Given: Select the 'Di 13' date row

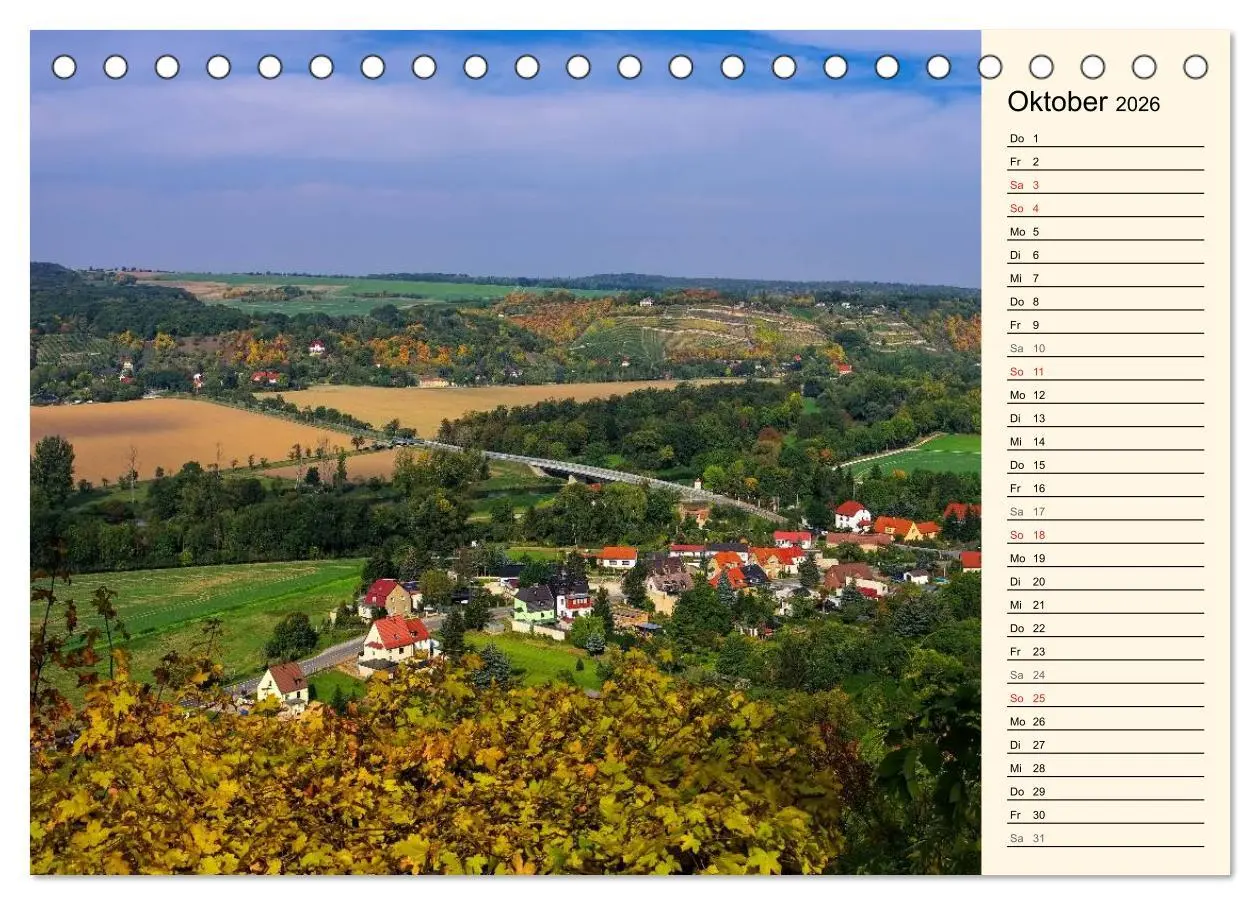Looking at the screenshot, I should [1105, 418].
